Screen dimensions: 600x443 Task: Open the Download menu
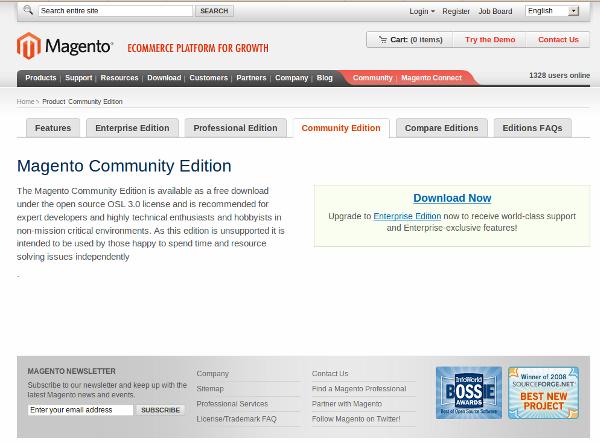[x=164, y=78]
